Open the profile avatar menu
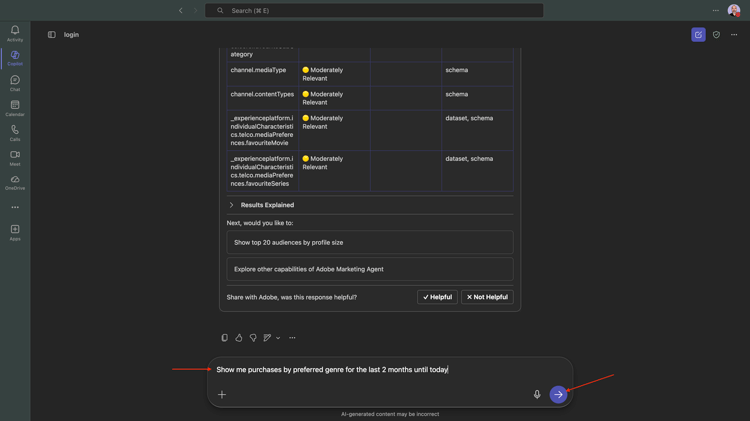 pyautogui.click(x=734, y=11)
